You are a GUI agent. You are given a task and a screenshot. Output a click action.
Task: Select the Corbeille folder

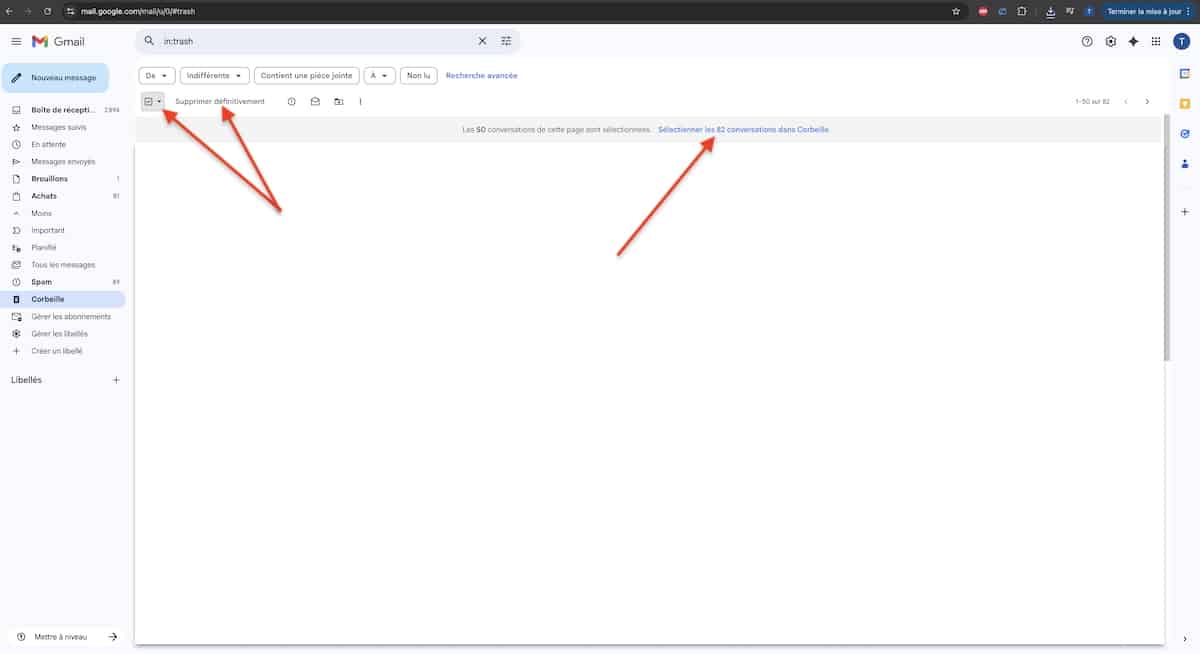[x=63, y=299]
